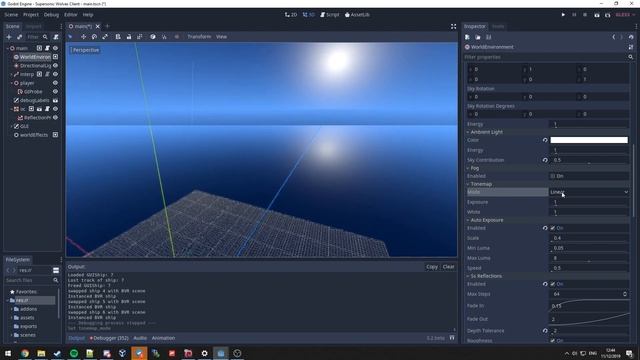Revert Ambient Light Color to default
This screenshot has height=360, width=640.
point(545,140)
